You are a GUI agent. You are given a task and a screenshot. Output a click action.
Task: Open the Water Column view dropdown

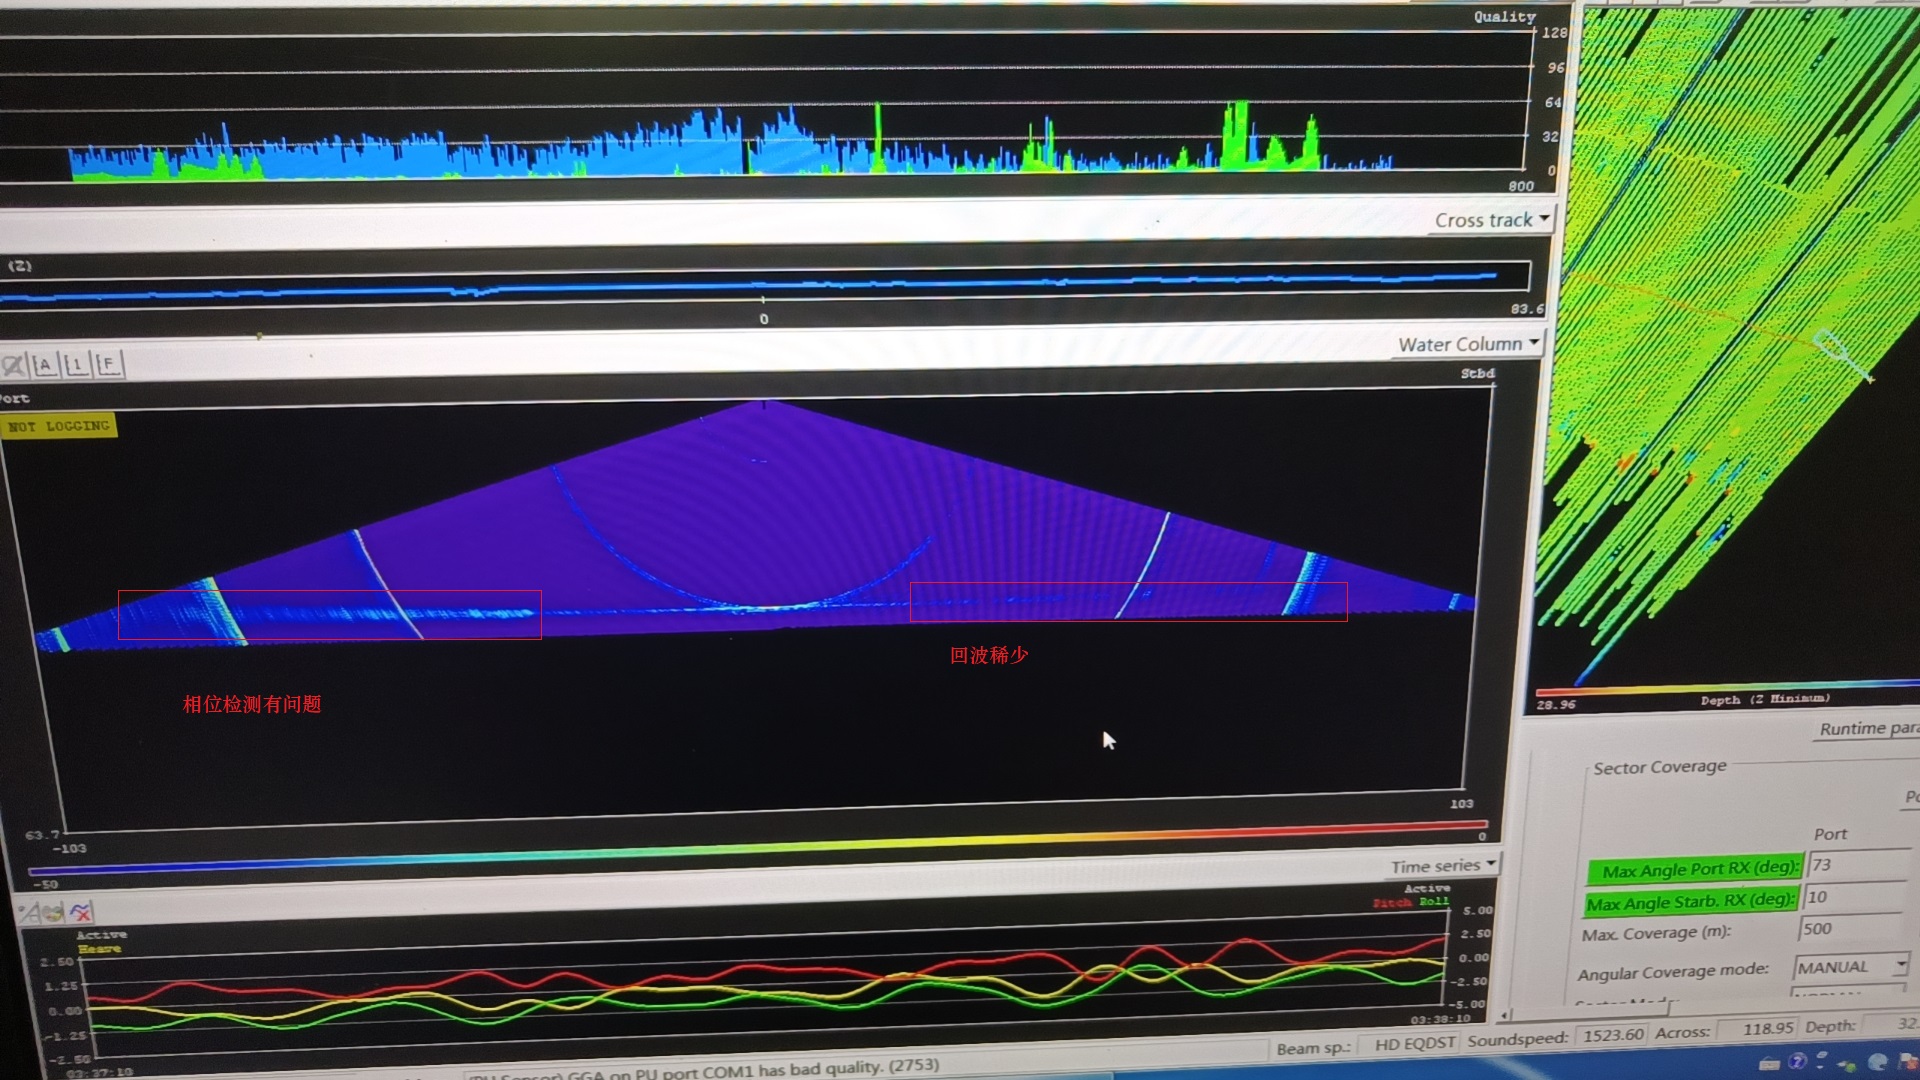pyautogui.click(x=1469, y=344)
